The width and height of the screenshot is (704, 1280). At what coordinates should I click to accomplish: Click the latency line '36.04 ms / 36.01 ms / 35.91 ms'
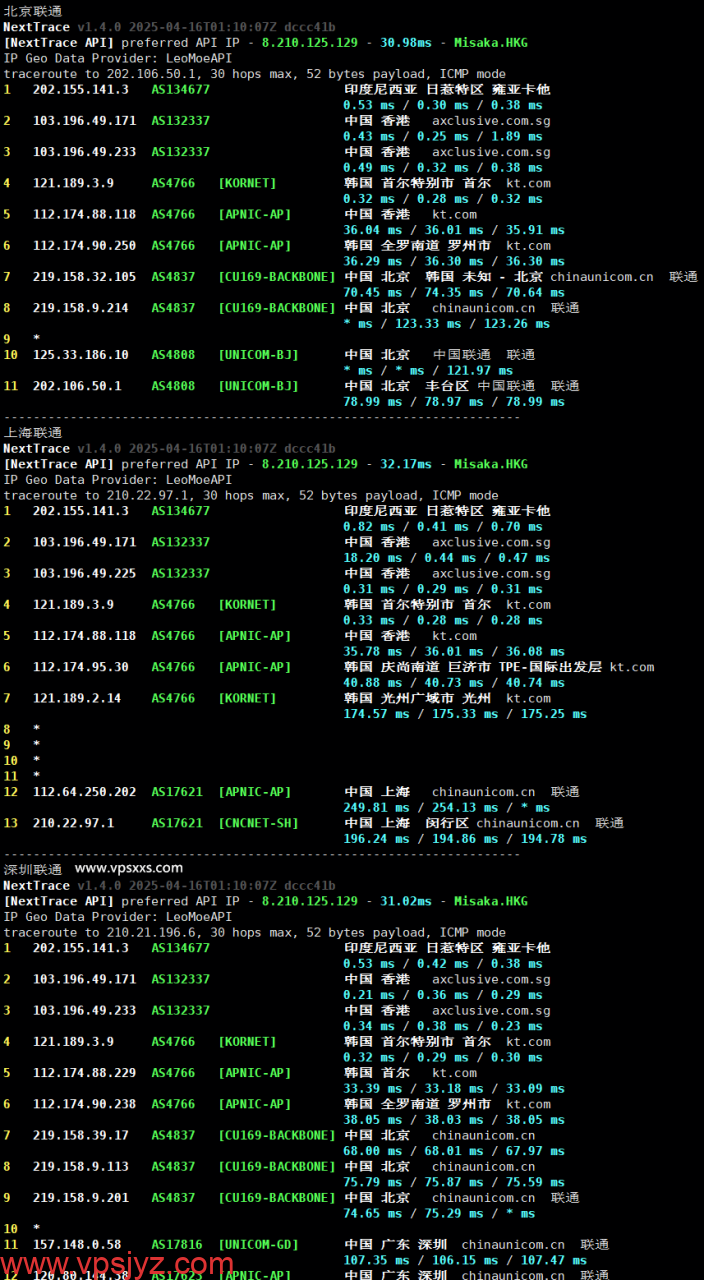click(x=454, y=230)
